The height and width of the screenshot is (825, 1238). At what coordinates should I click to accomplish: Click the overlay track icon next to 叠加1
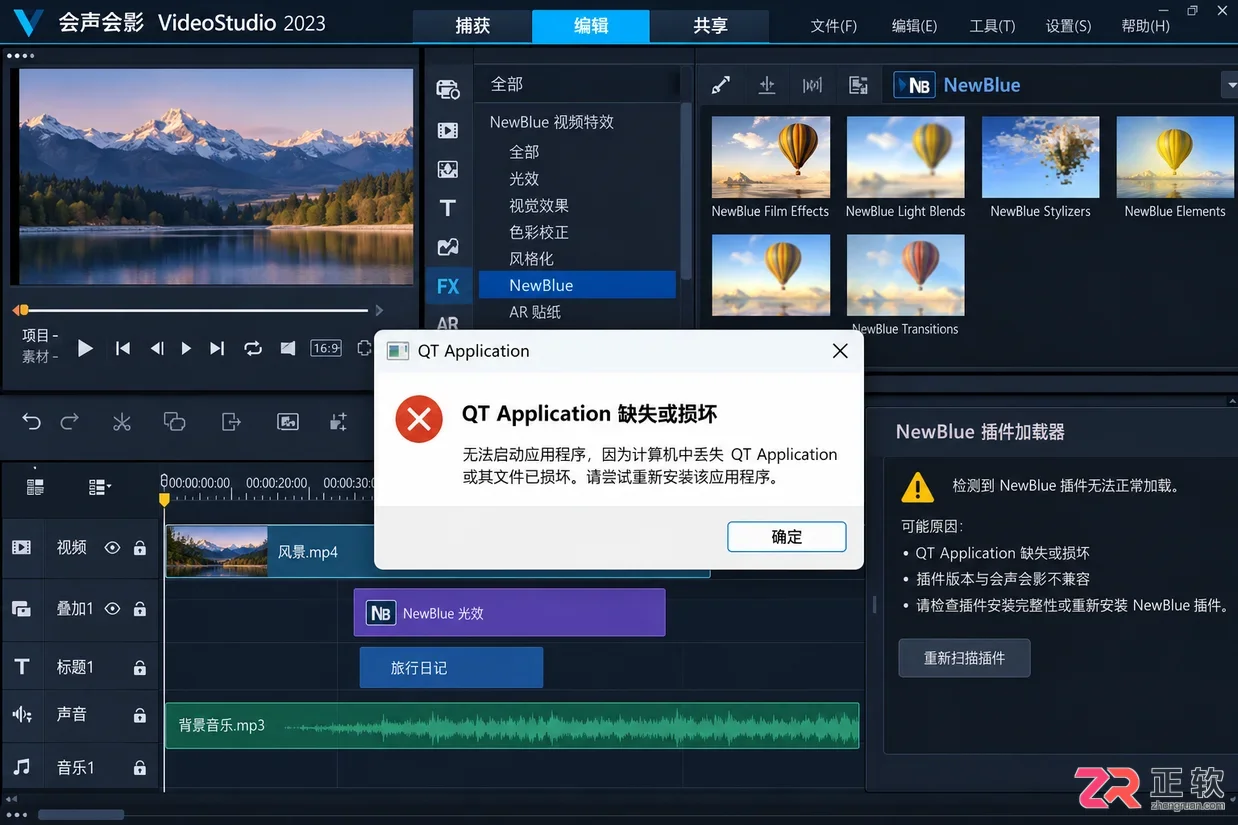(x=22, y=609)
